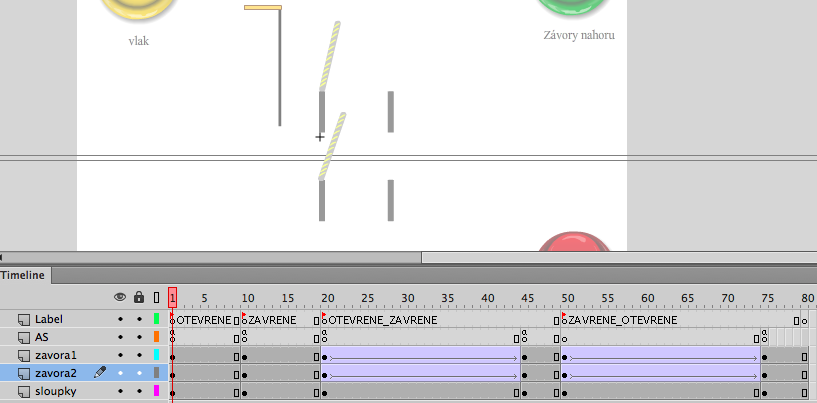Click the green Závory nahoru button
Image resolution: width=817 pixels, height=403 pixels.
tap(575, 8)
